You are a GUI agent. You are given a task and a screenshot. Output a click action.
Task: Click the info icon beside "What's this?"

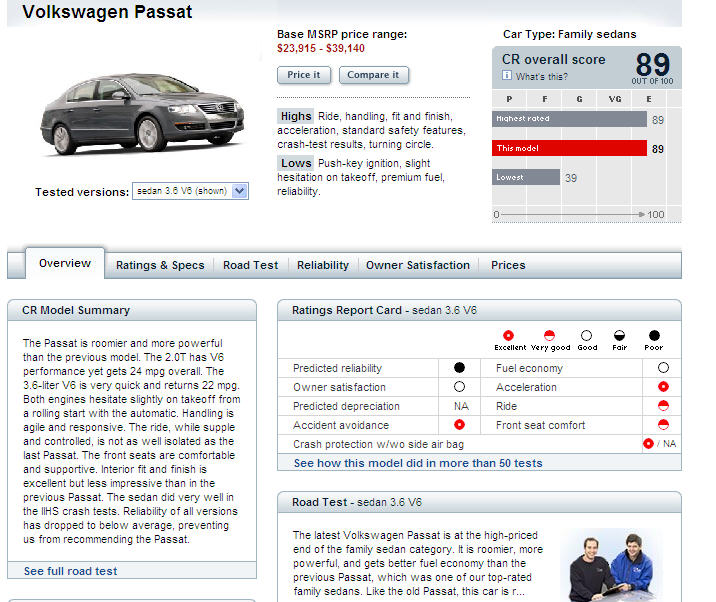pos(507,75)
